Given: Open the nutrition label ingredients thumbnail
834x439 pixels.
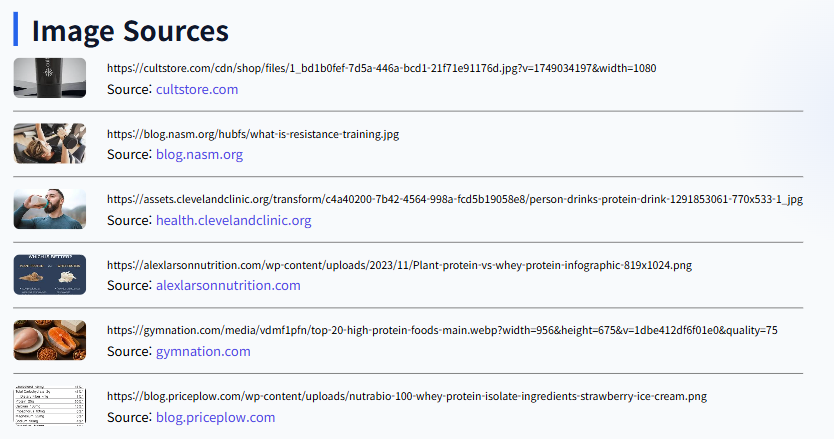Looking at the screenshot, I should [49, 406].
